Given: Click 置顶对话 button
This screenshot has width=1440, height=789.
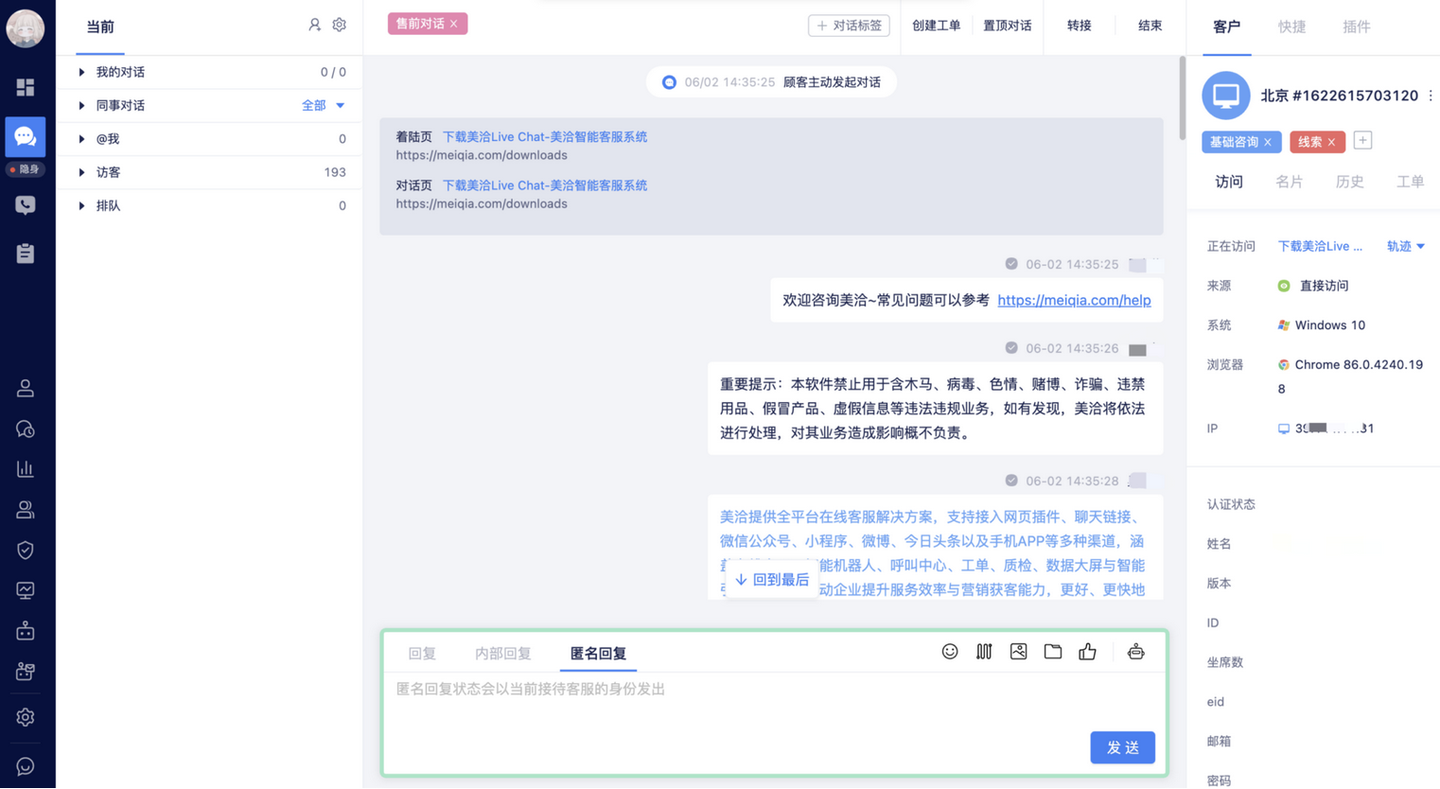Looking at the screenshot, I should pos(1007,26).
